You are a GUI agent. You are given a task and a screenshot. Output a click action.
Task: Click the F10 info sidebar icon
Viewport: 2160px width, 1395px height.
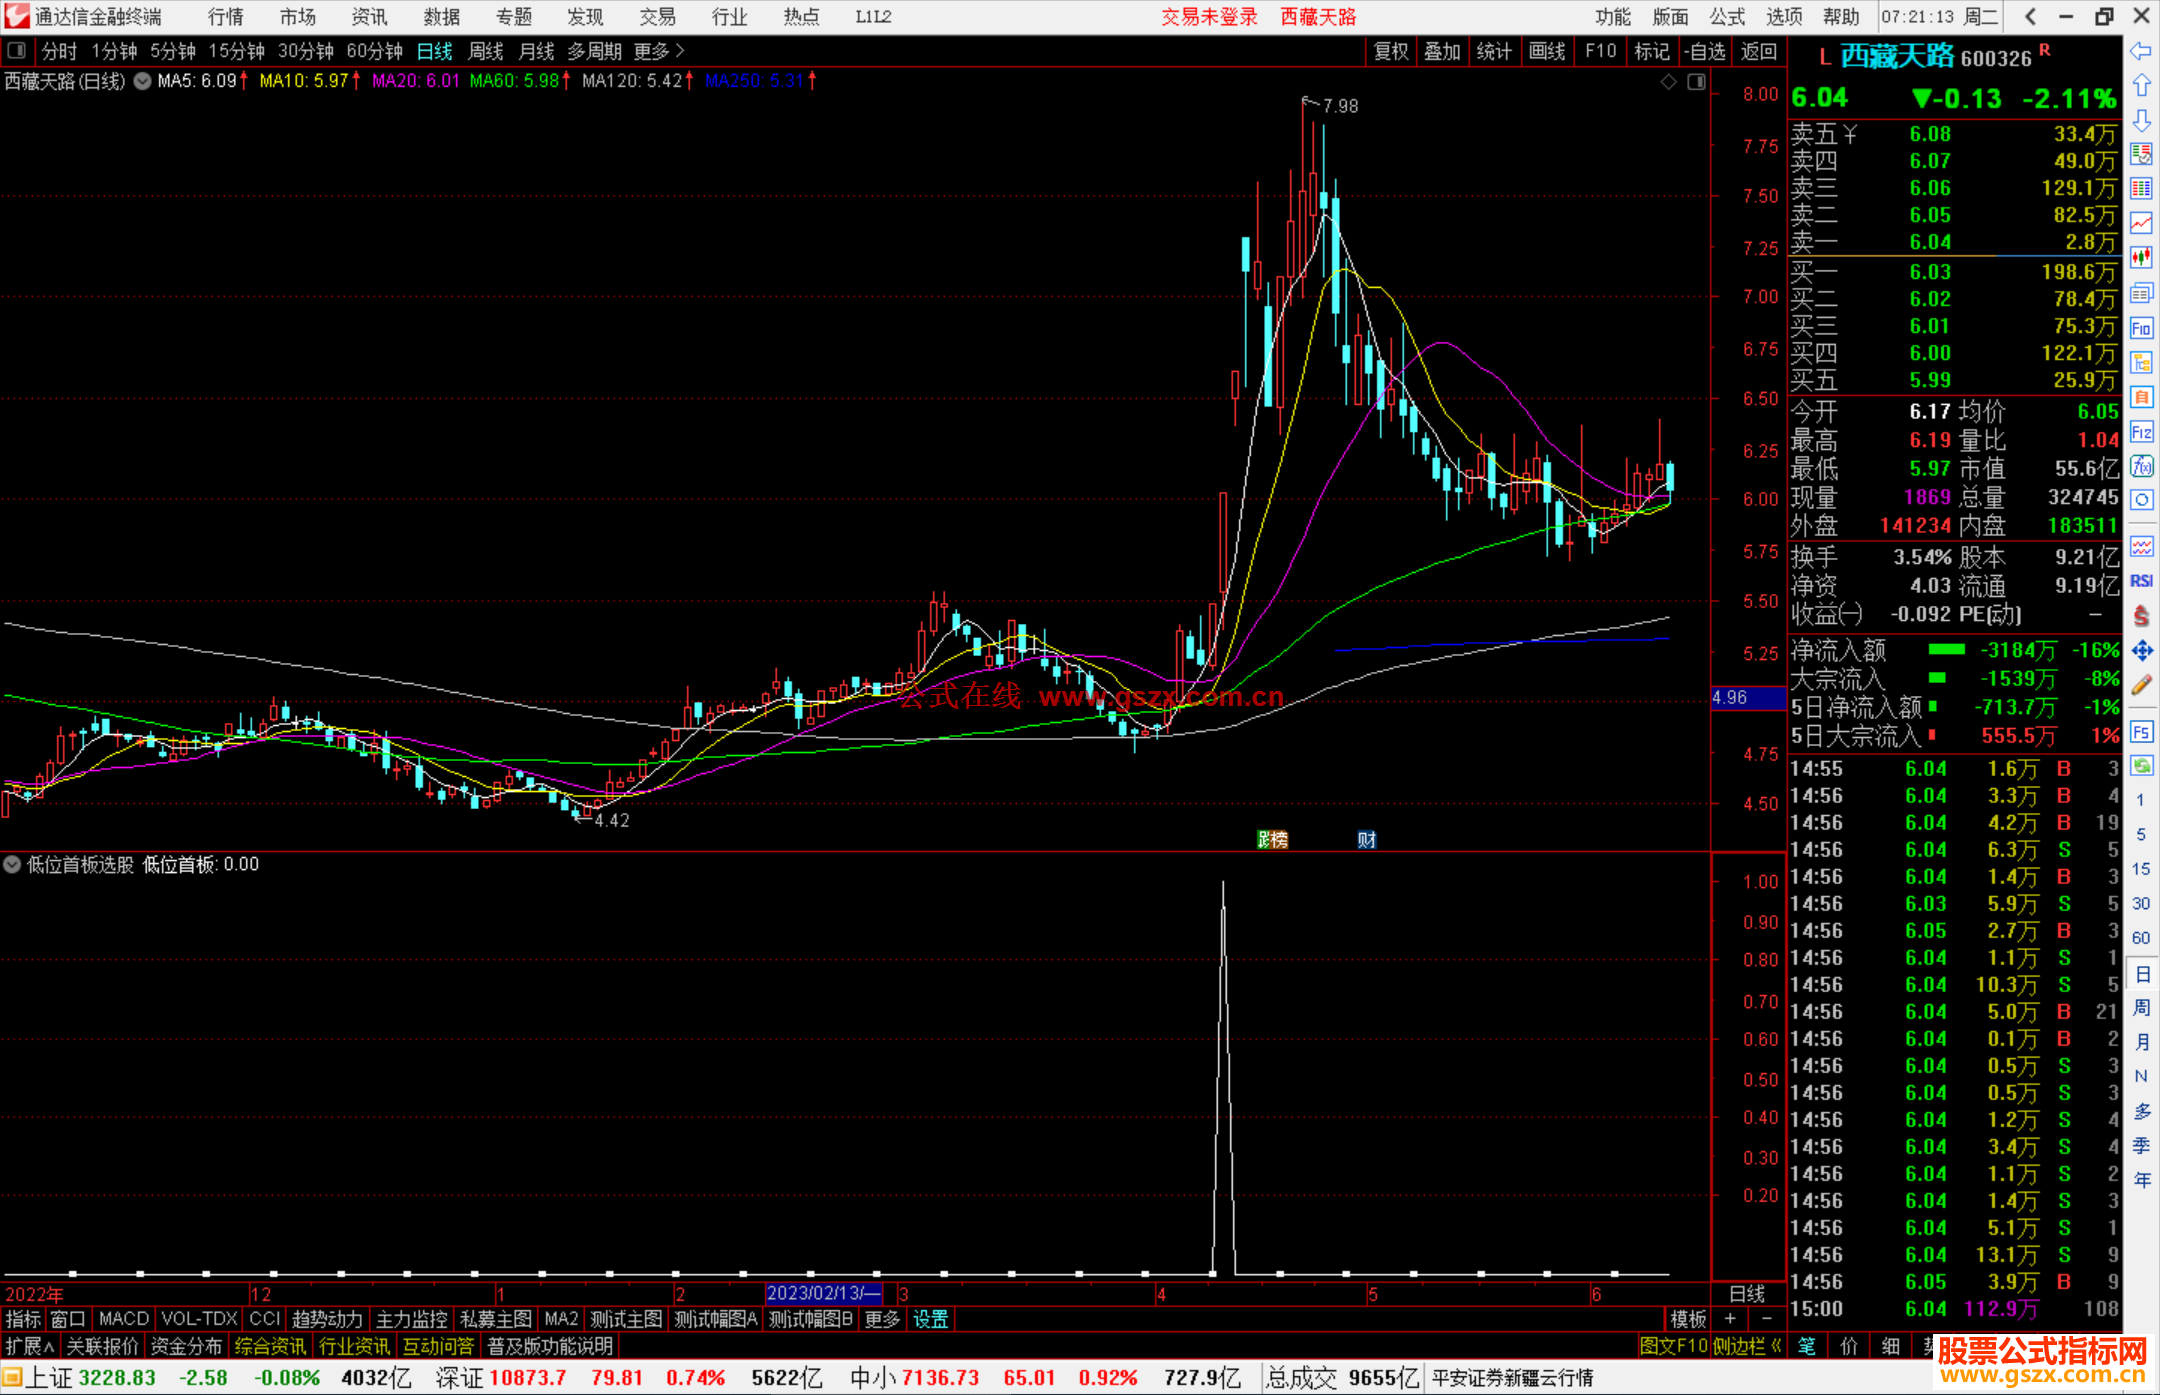tap(2141, 328)
